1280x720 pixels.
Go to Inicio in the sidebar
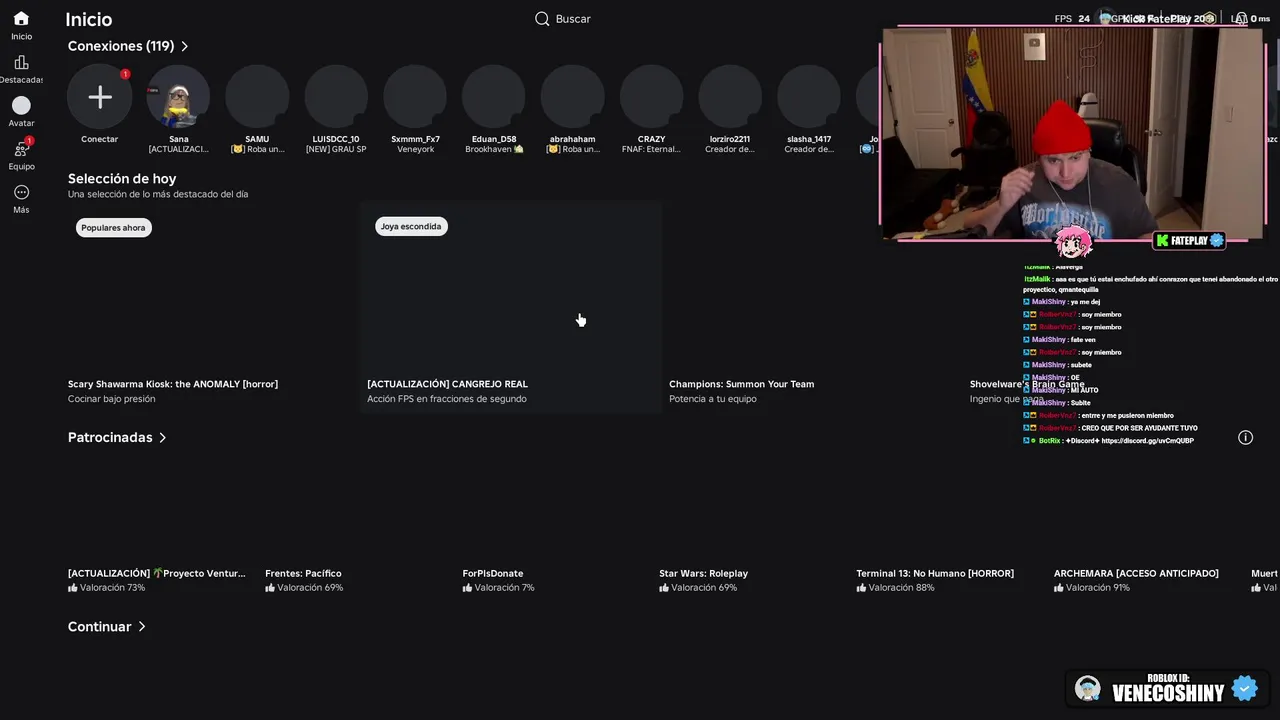[21, 25]
